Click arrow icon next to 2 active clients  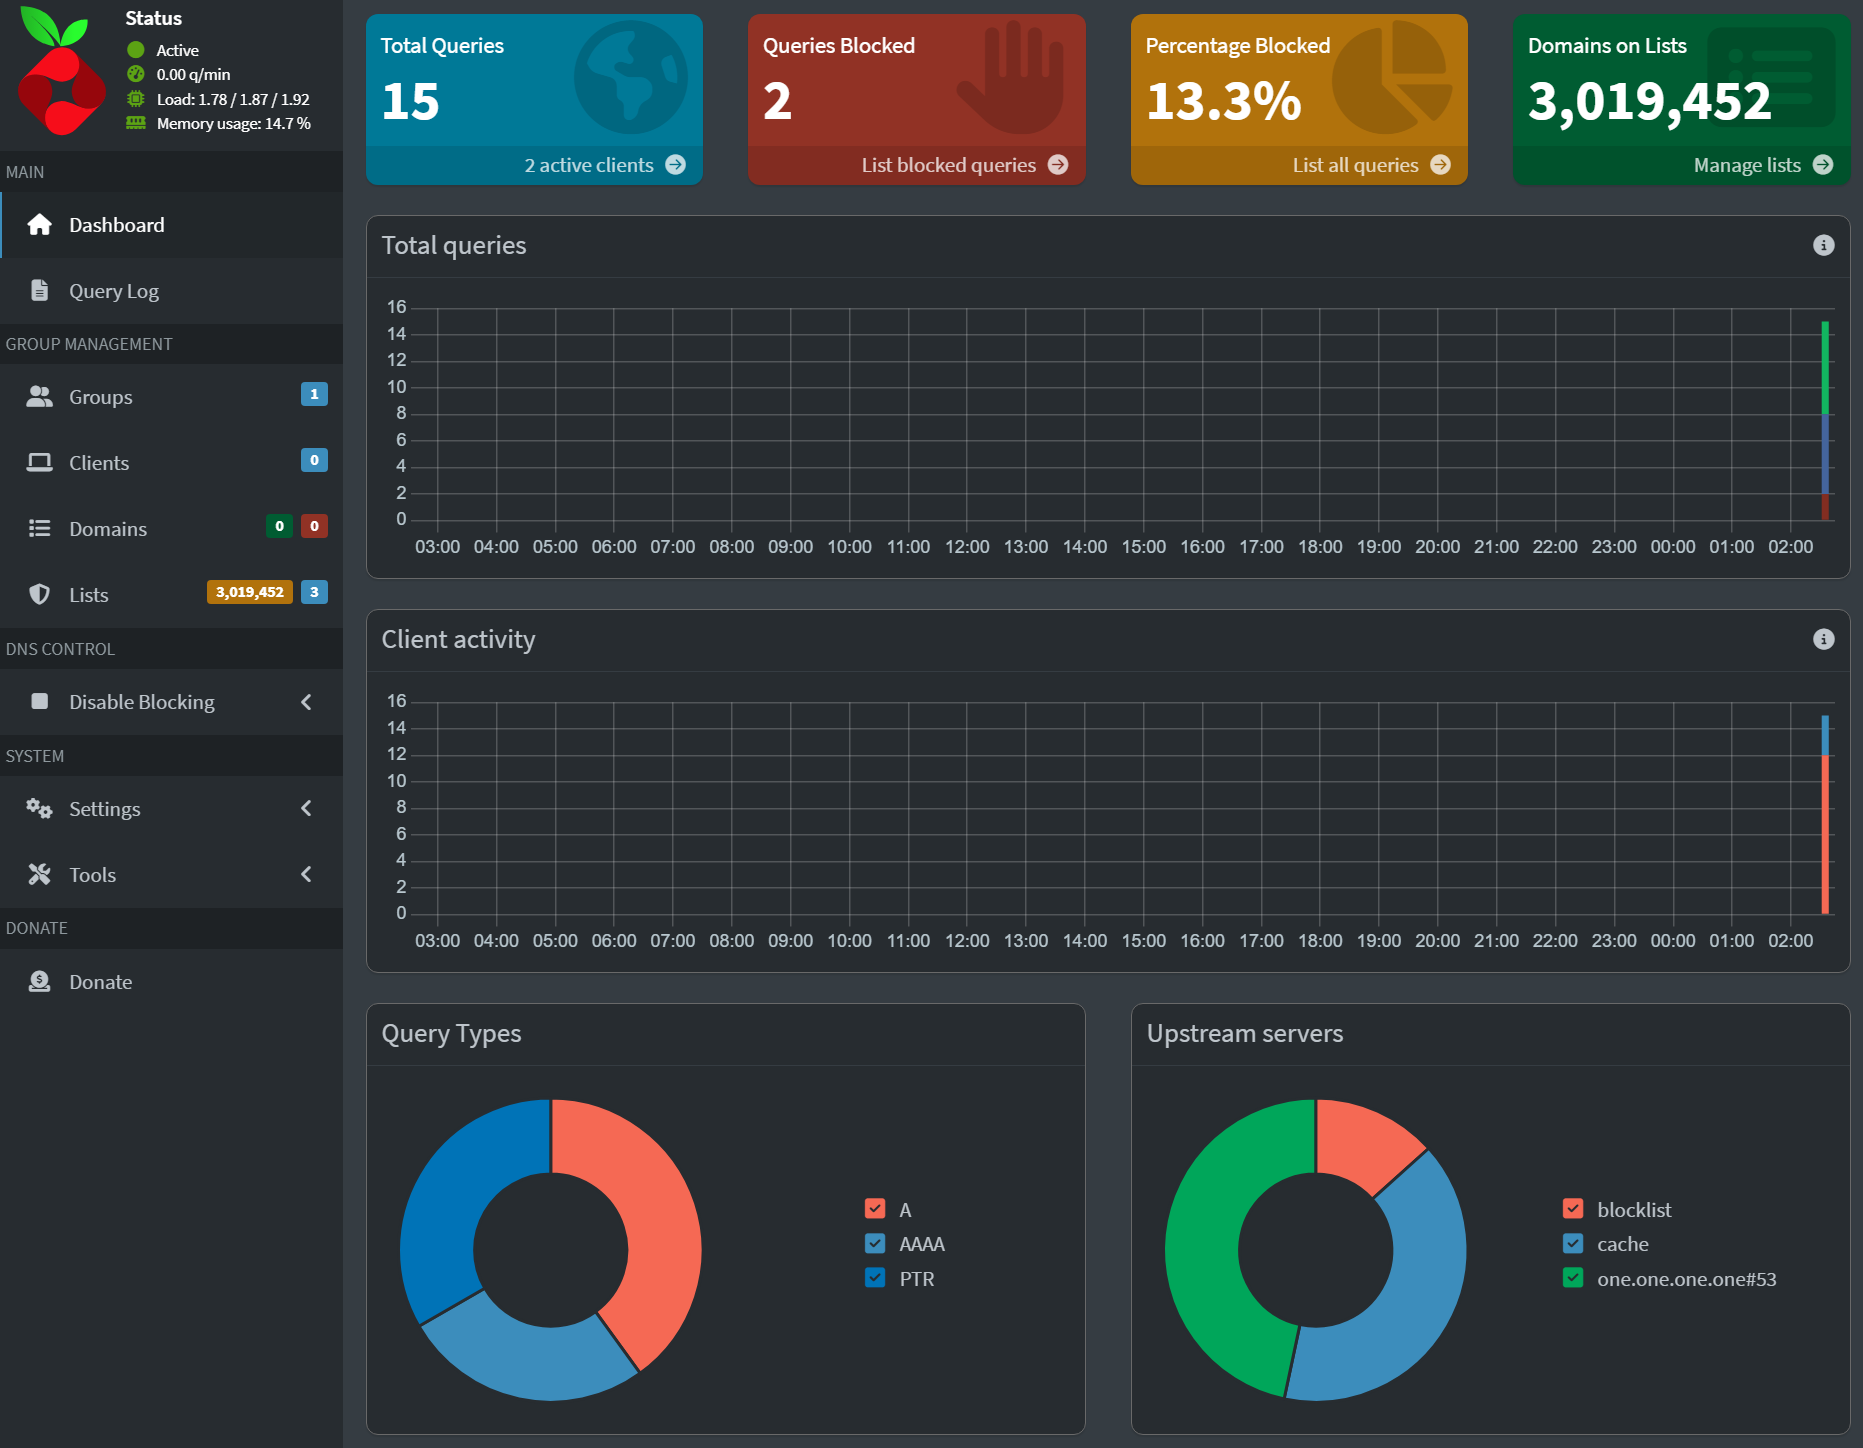click(x=676, y=165)
